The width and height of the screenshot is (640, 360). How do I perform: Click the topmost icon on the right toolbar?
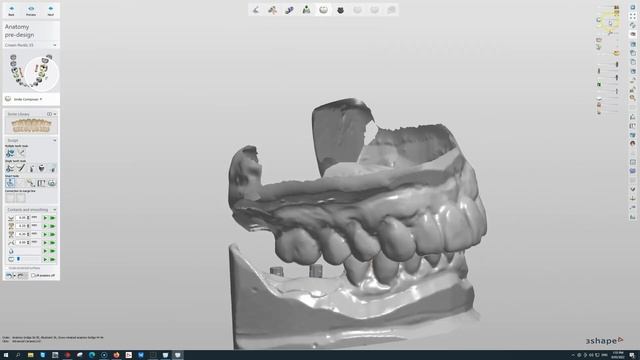(x=633, y=7)
